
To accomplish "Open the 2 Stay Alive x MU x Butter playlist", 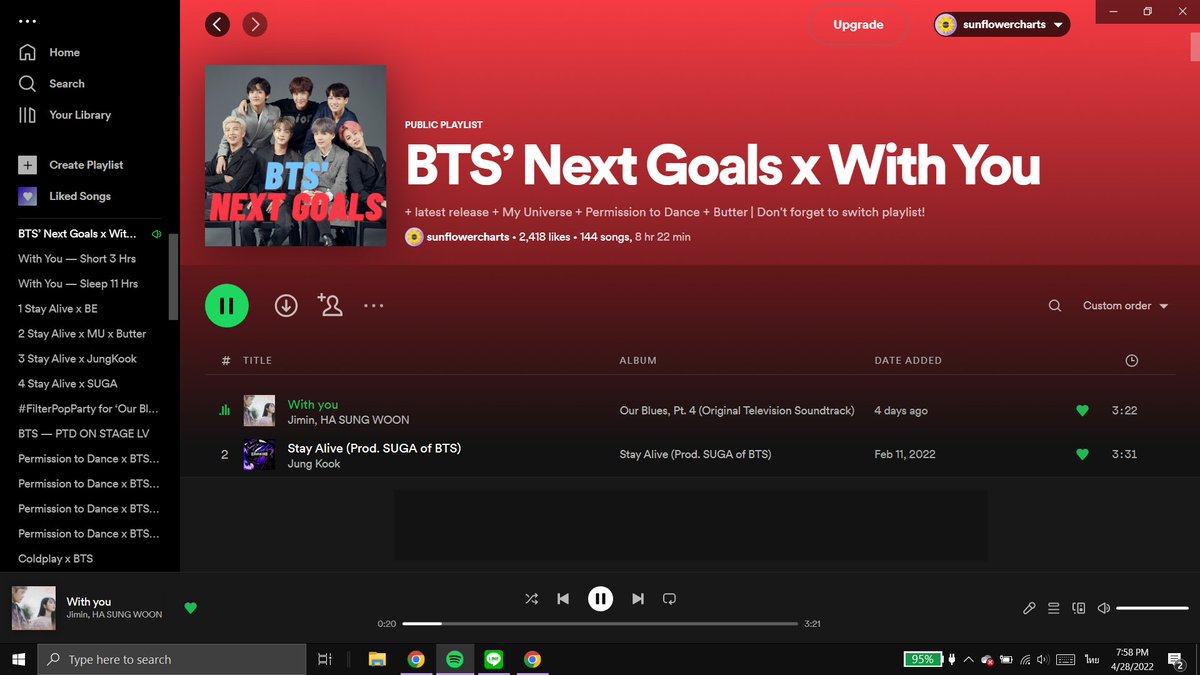I will click(x=82, y=333).
